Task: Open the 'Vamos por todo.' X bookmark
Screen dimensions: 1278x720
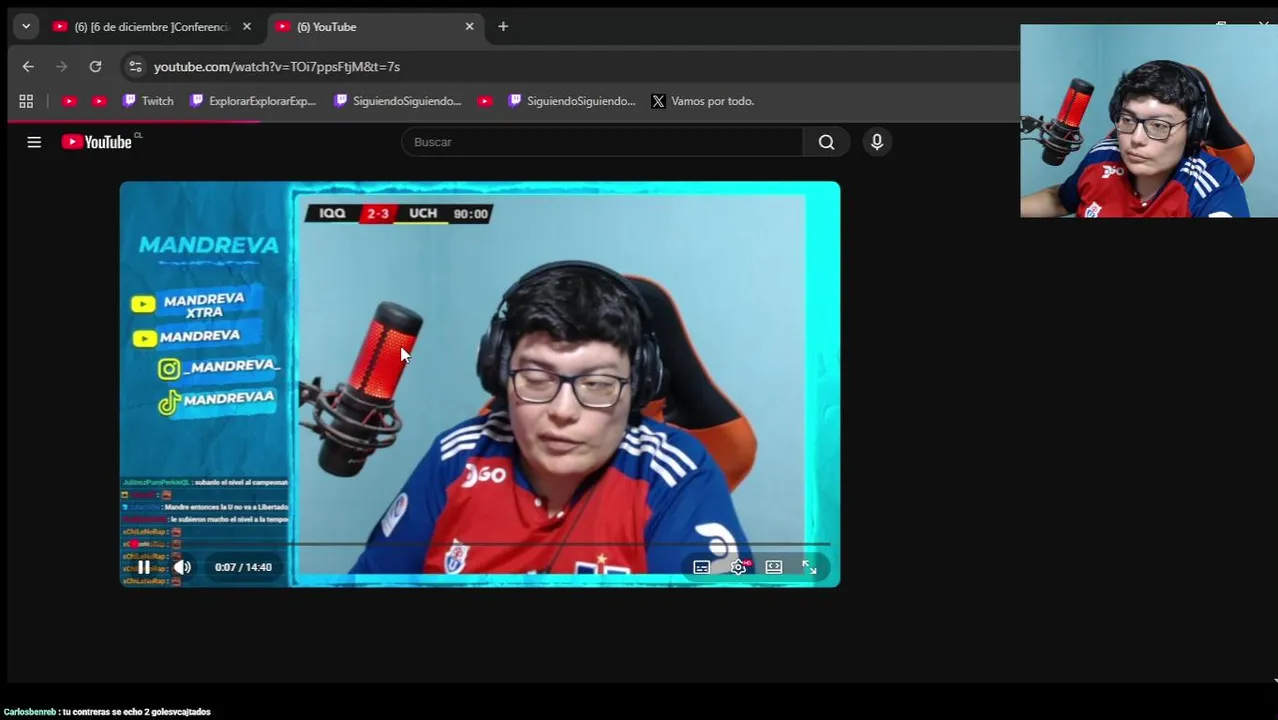Action: (x=703, y=101)
